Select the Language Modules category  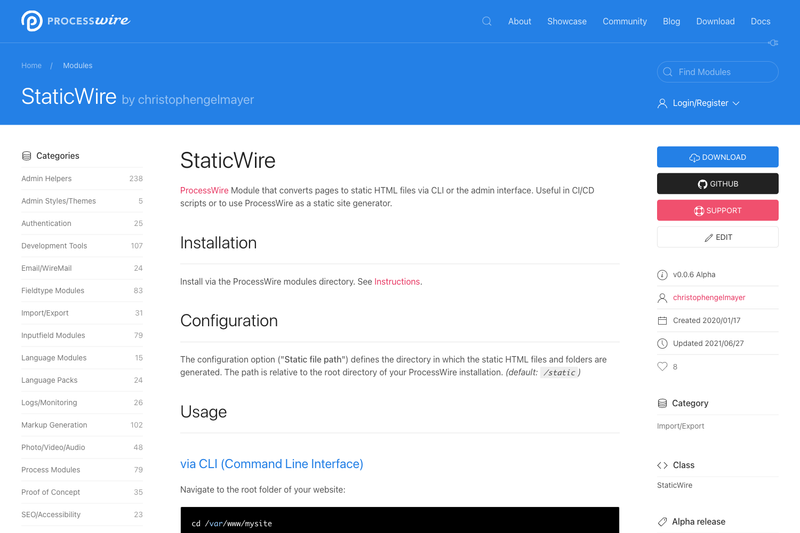pos(82,358)
